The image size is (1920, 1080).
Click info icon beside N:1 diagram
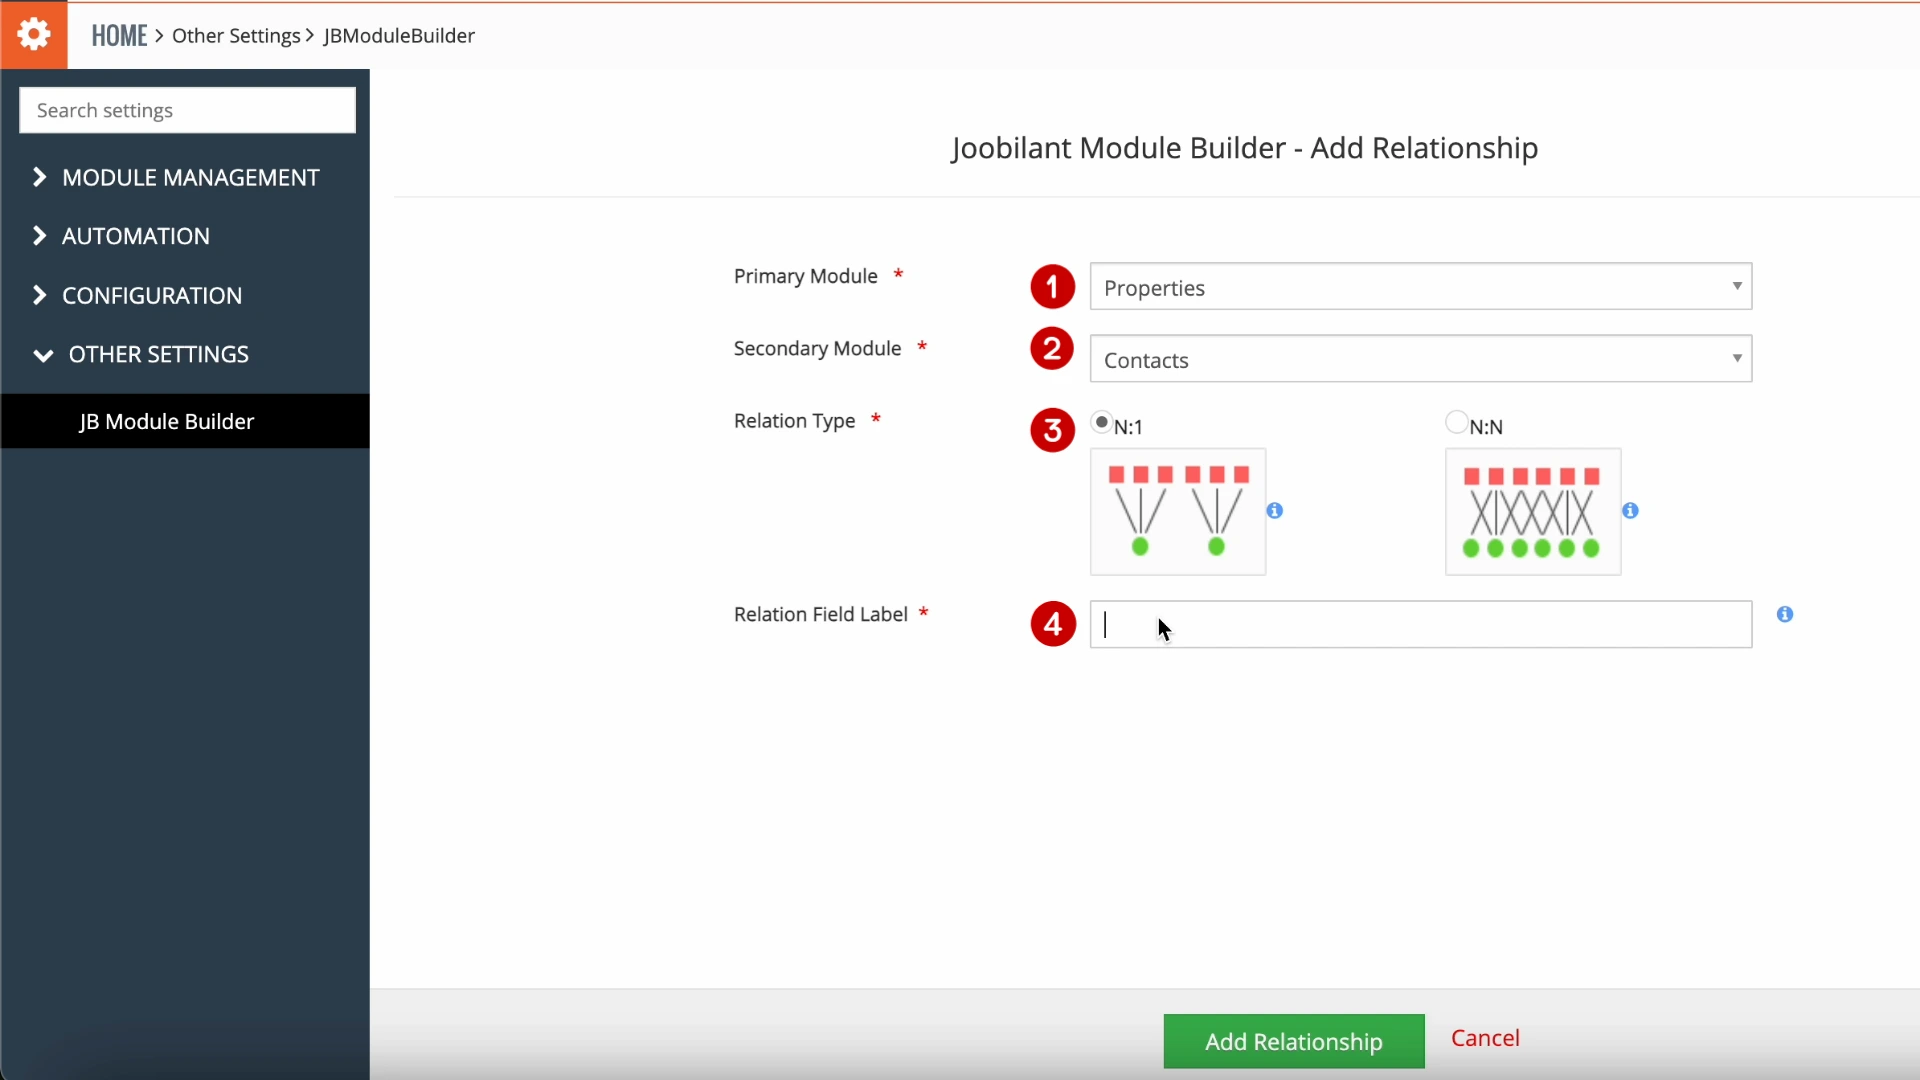click(x=1275, y=511)
